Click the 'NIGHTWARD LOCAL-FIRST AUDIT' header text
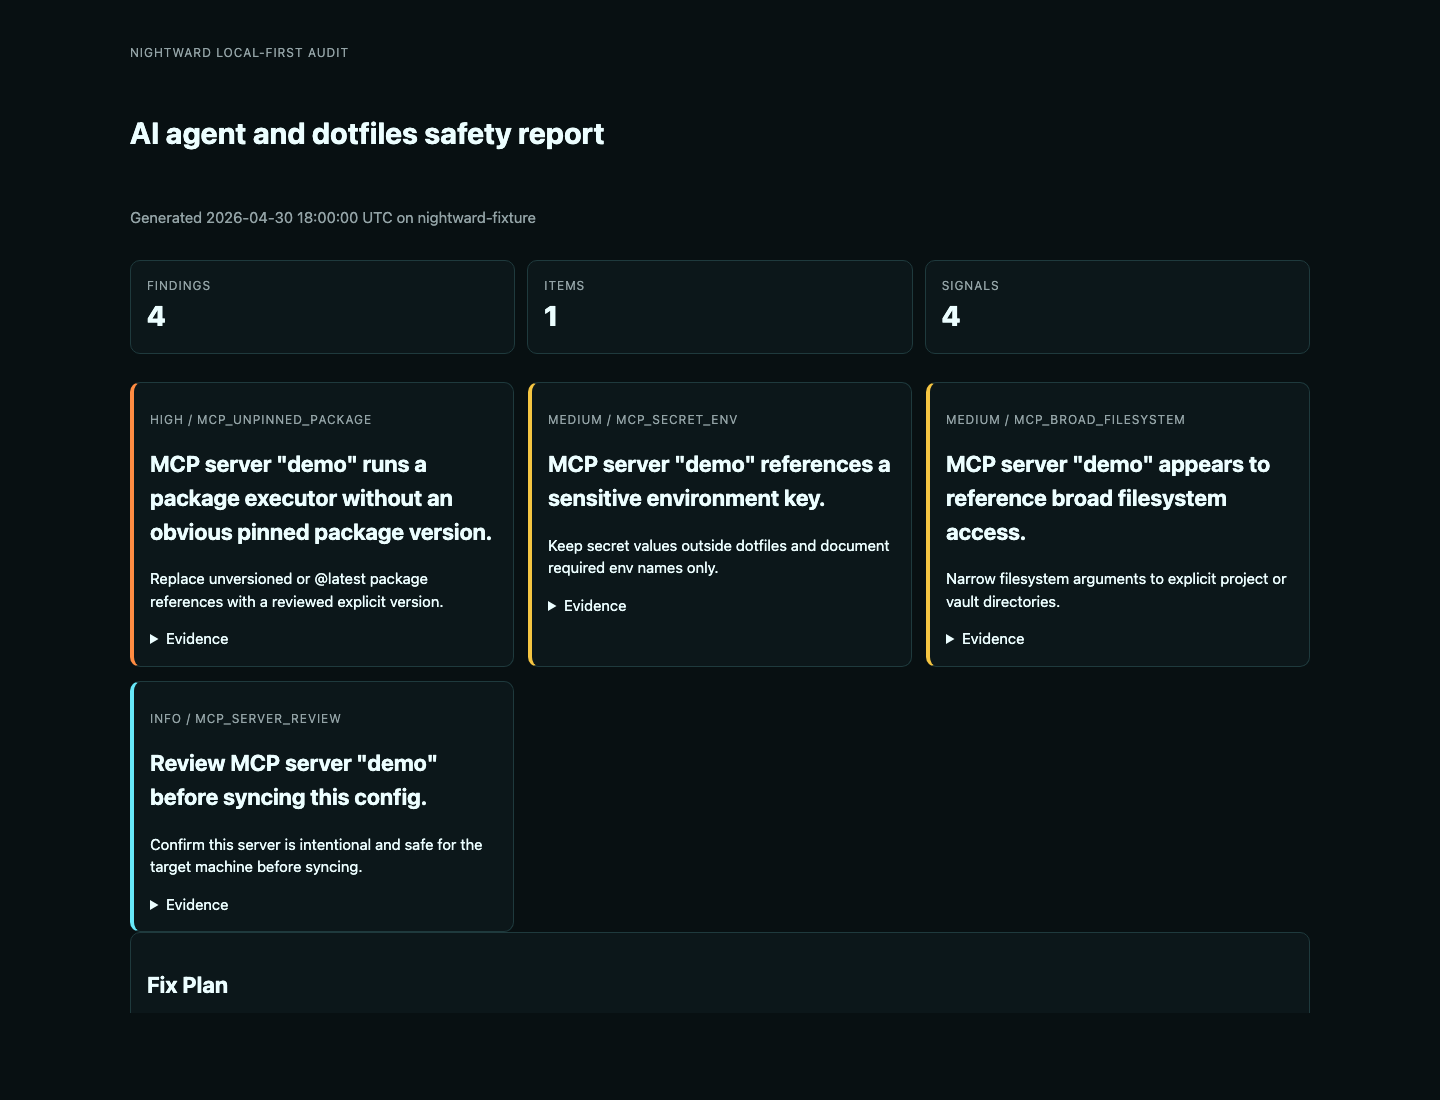The height and width of the screenshot is (1100, 1440). point(239,53)
